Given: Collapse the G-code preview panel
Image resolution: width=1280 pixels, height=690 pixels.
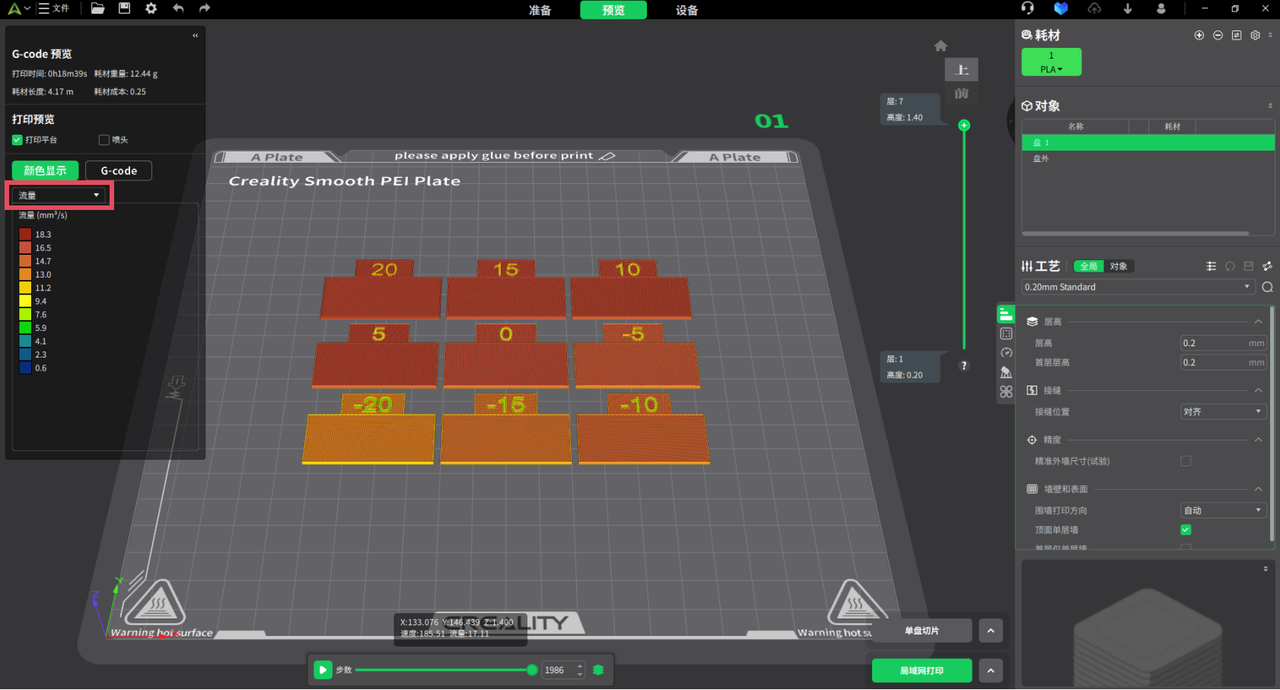Looking at the screenshot, I should (195, 35).
